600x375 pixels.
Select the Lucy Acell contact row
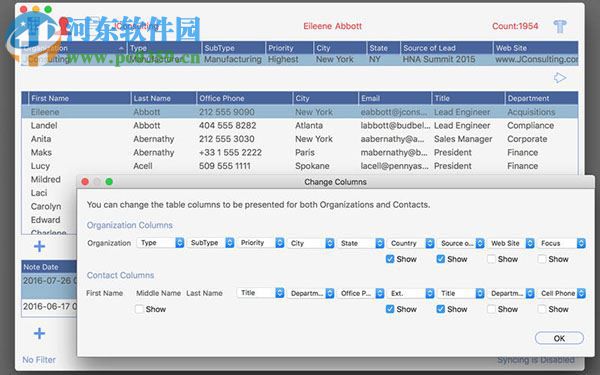(300, 166)
